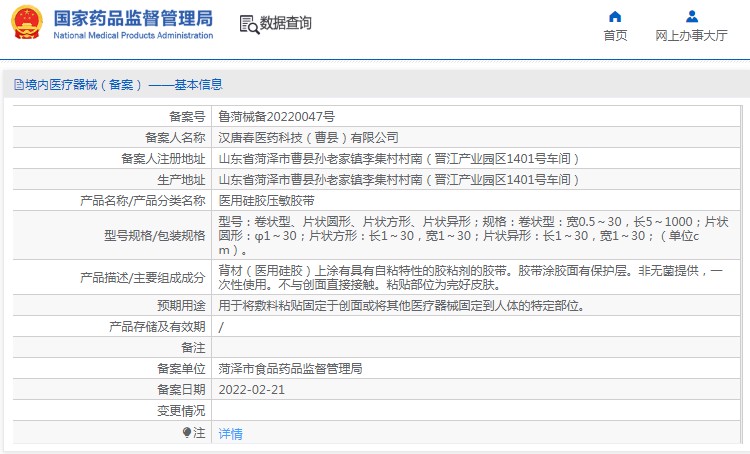Select filing authority 菏泽市食品药品监督管理局
This screenshot has height=454, width=750.
(290, 369)
